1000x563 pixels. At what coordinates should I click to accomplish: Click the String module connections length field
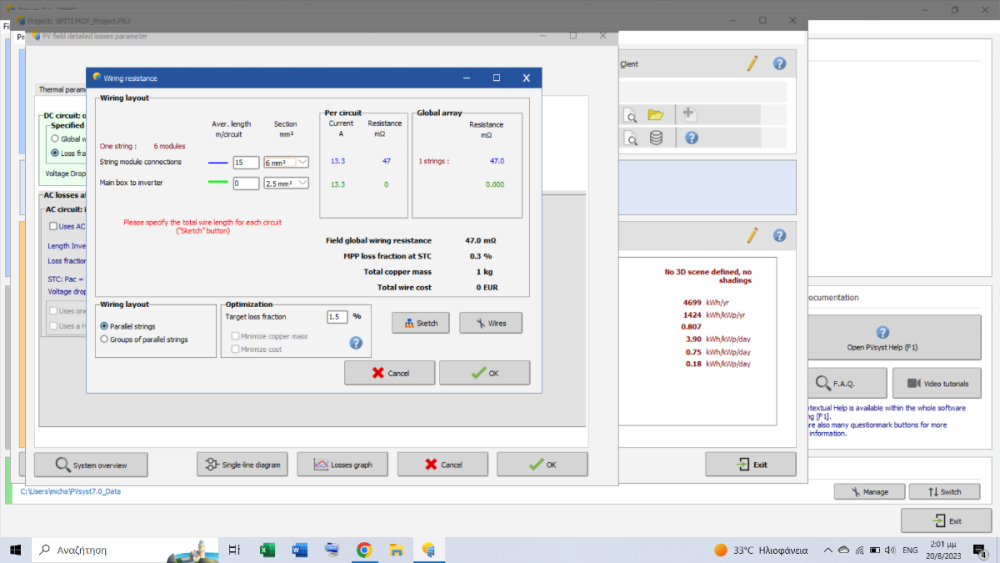pyautogui.click(x=245, y=162)
